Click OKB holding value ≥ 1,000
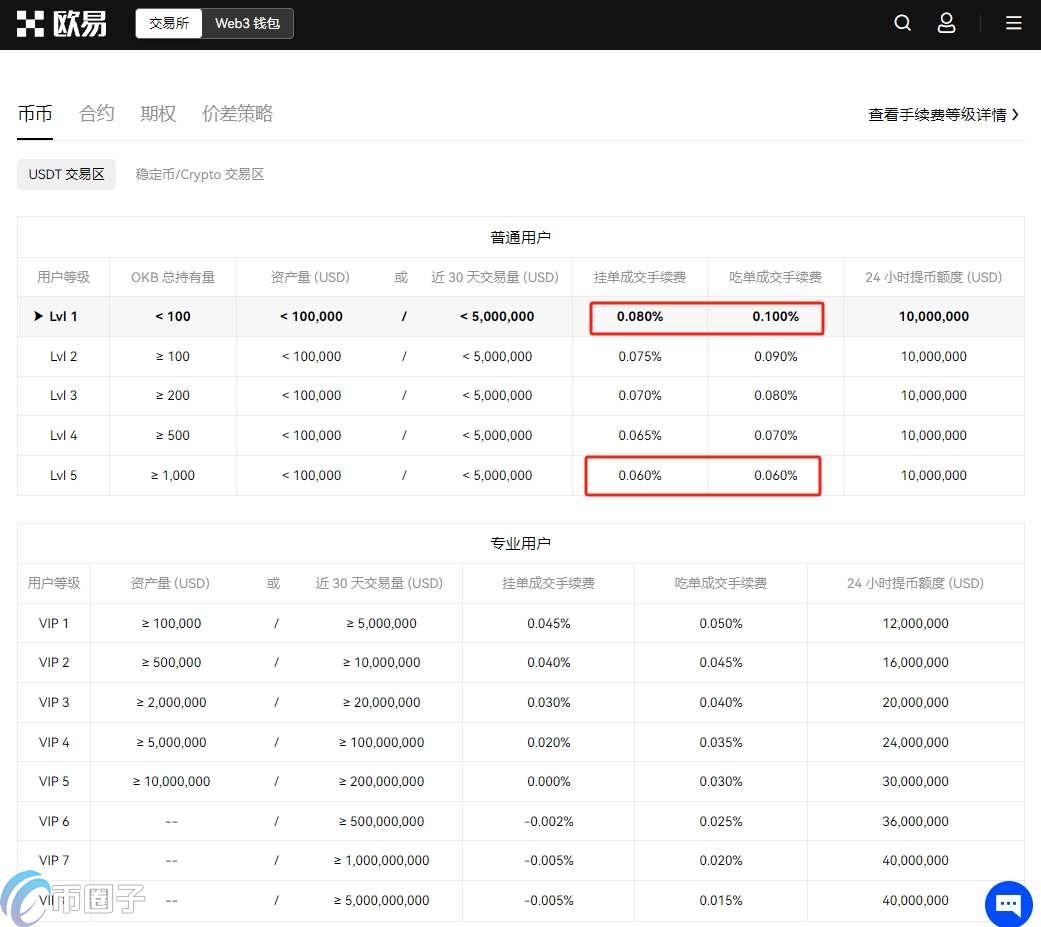The image size is (1041, 927). pos(173,475)
